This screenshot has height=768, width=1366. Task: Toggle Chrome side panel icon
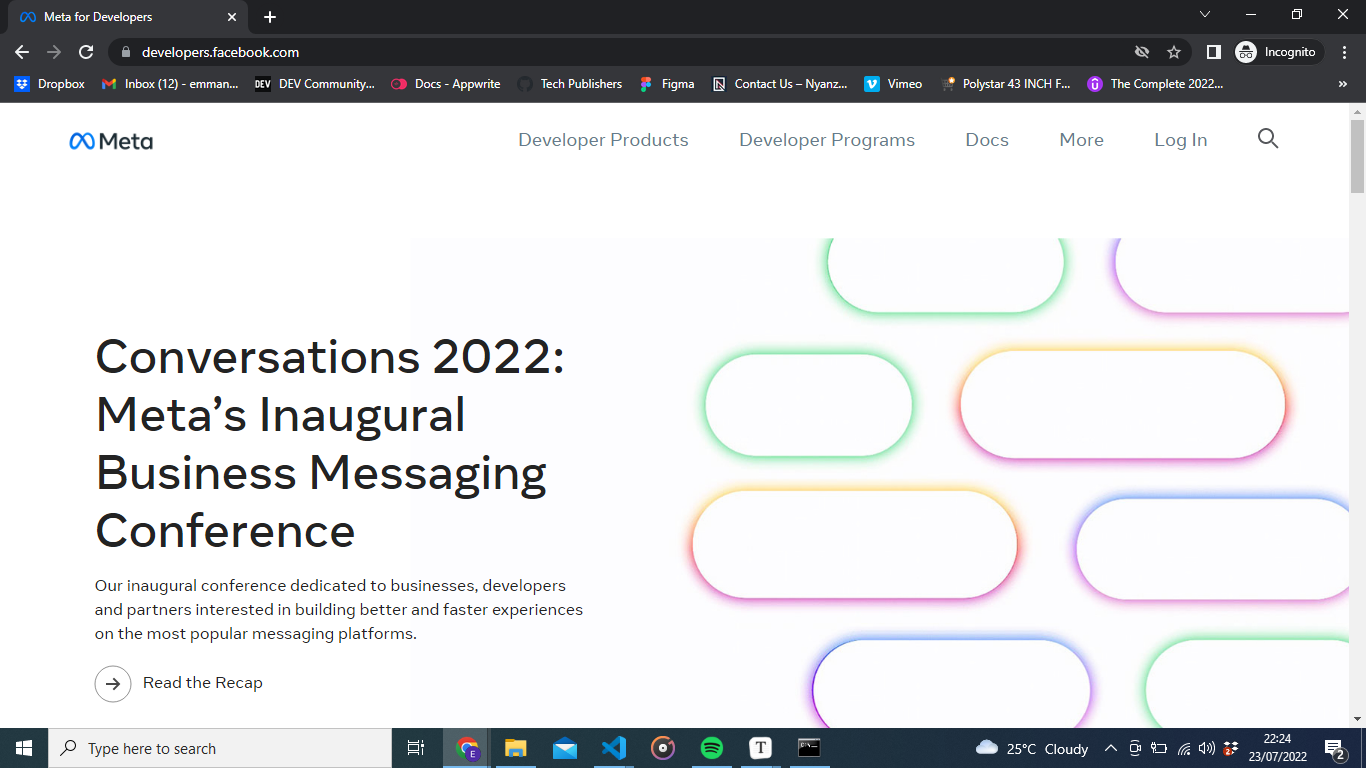point(1213,52)
